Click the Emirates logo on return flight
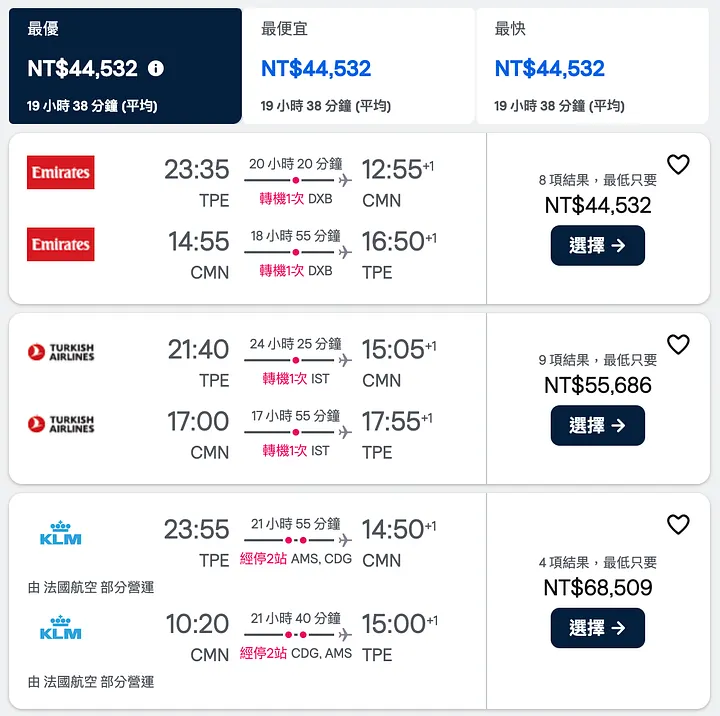Image resolution: width=720 pixels, height=716 pixels. coord(61,244)
